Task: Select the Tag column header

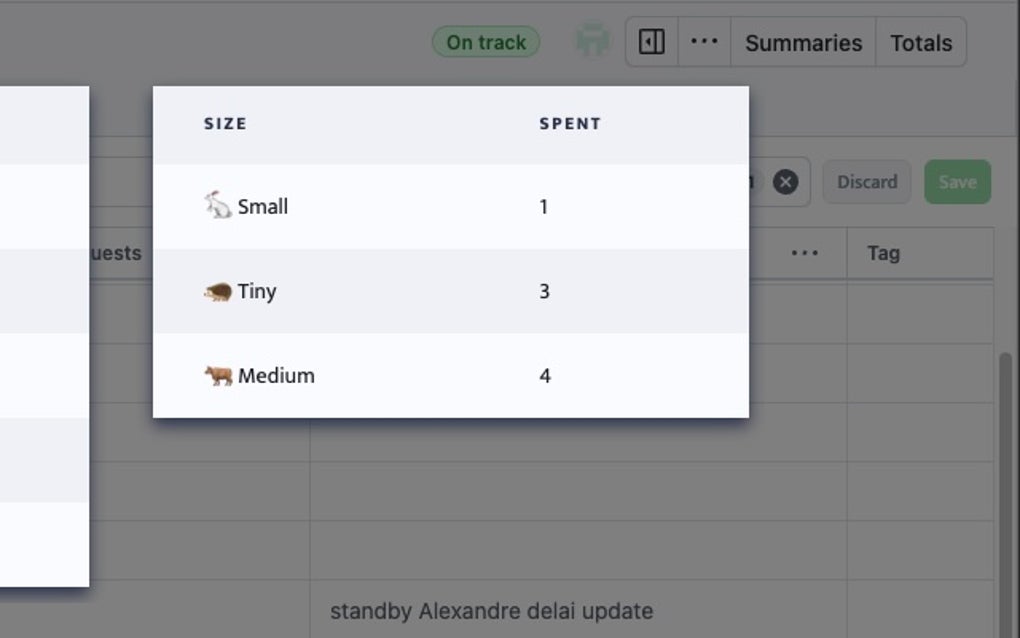Action: (884, 253)
